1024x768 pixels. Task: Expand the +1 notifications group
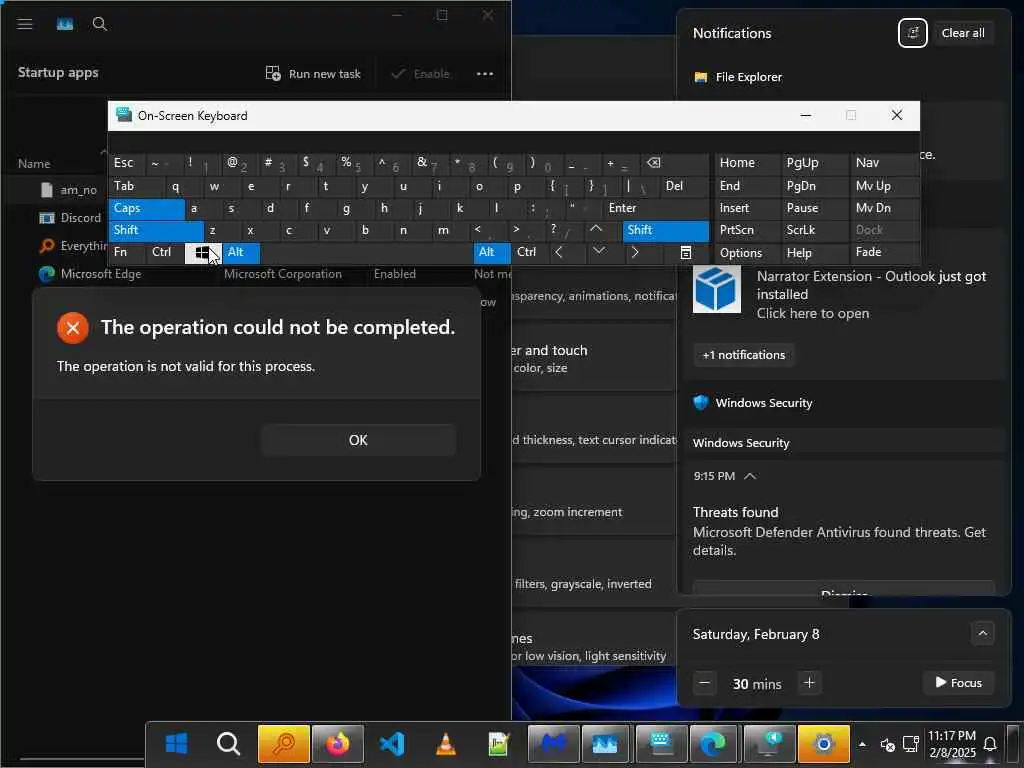(743, 355)
